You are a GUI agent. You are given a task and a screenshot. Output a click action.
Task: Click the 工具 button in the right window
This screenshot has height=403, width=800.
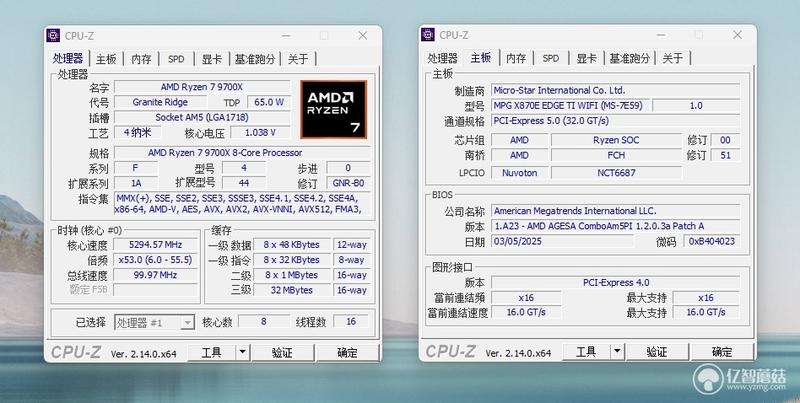tap(586, 351)
